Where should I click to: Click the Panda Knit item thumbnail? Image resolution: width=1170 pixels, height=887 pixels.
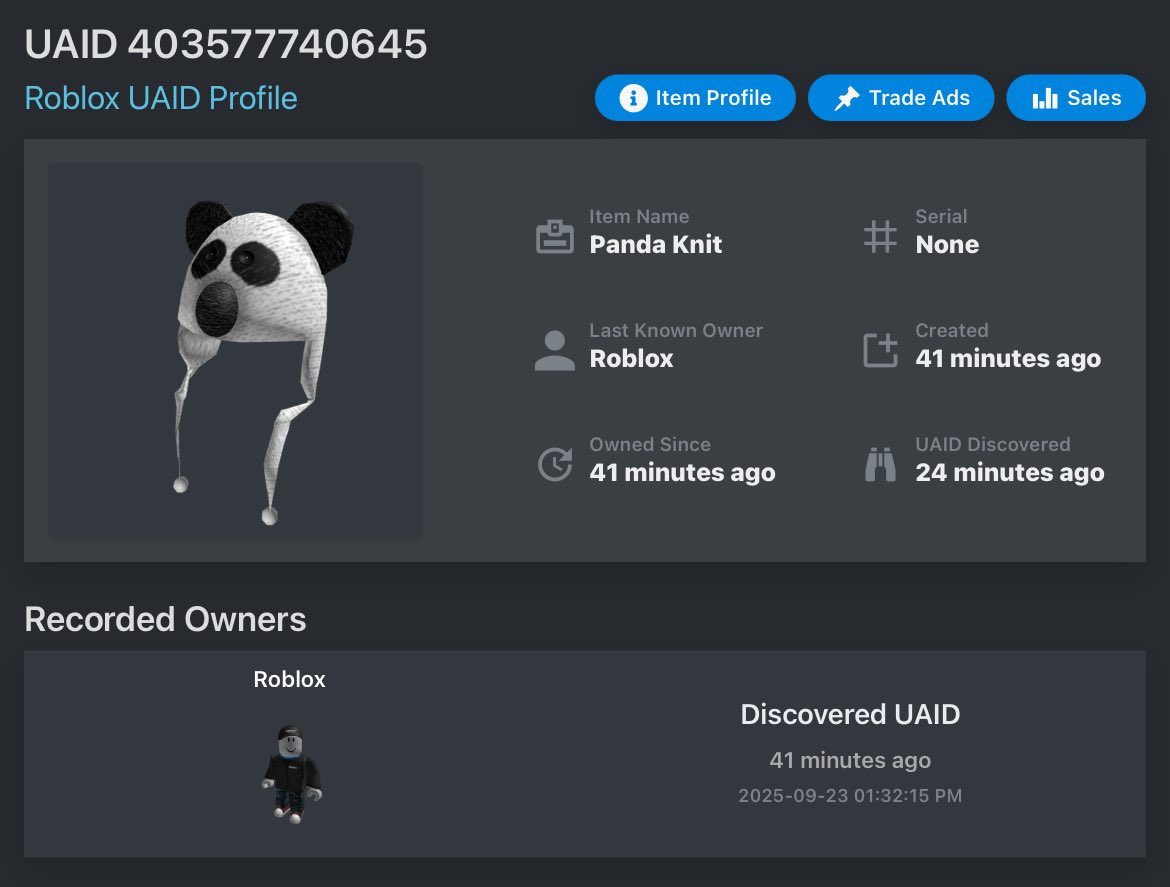[235, 350]
